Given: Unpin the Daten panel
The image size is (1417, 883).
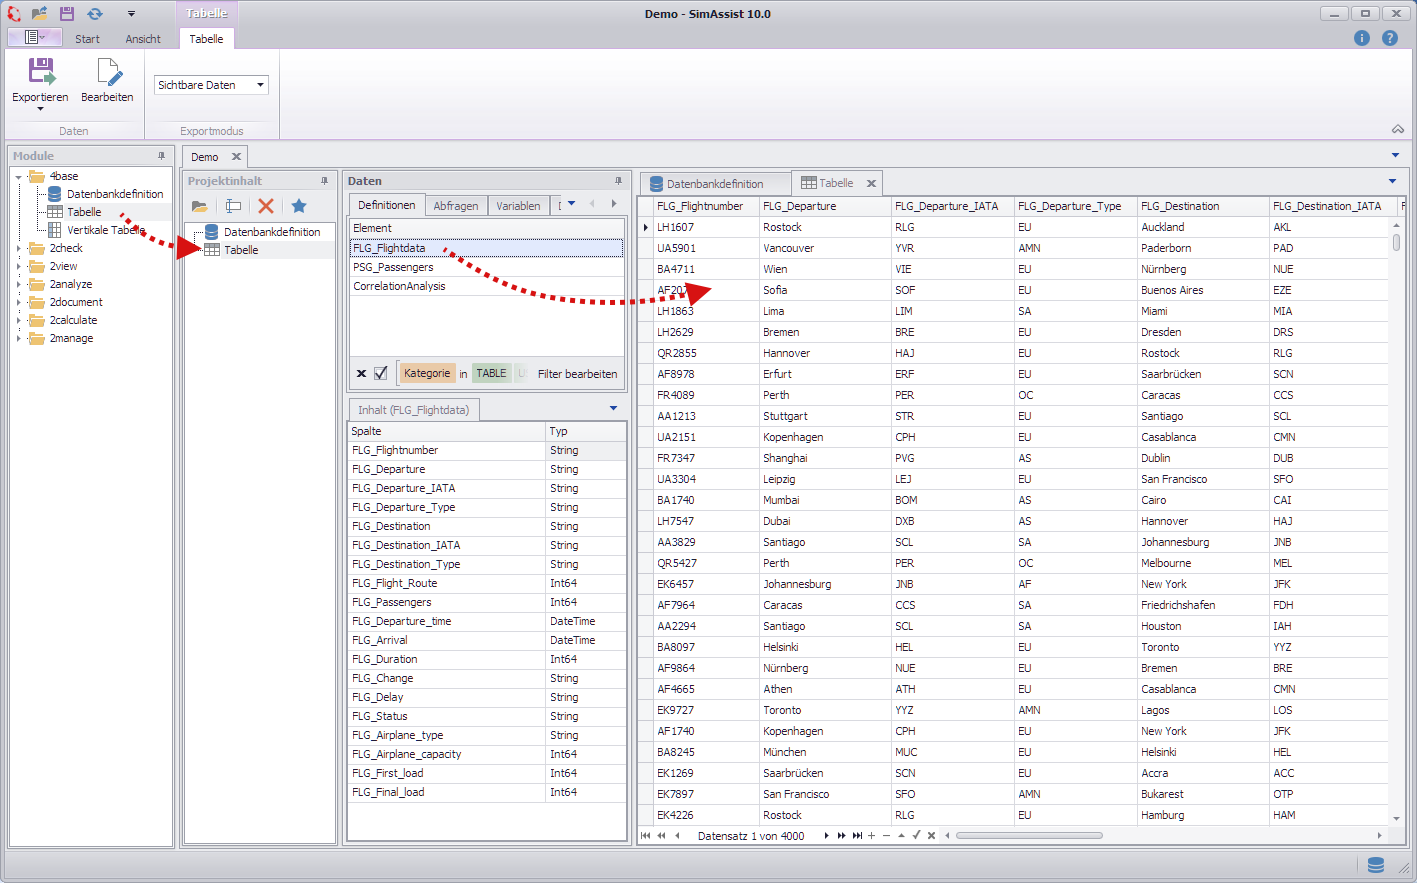Looking at the screenshot, I should (x=619, y=181).
